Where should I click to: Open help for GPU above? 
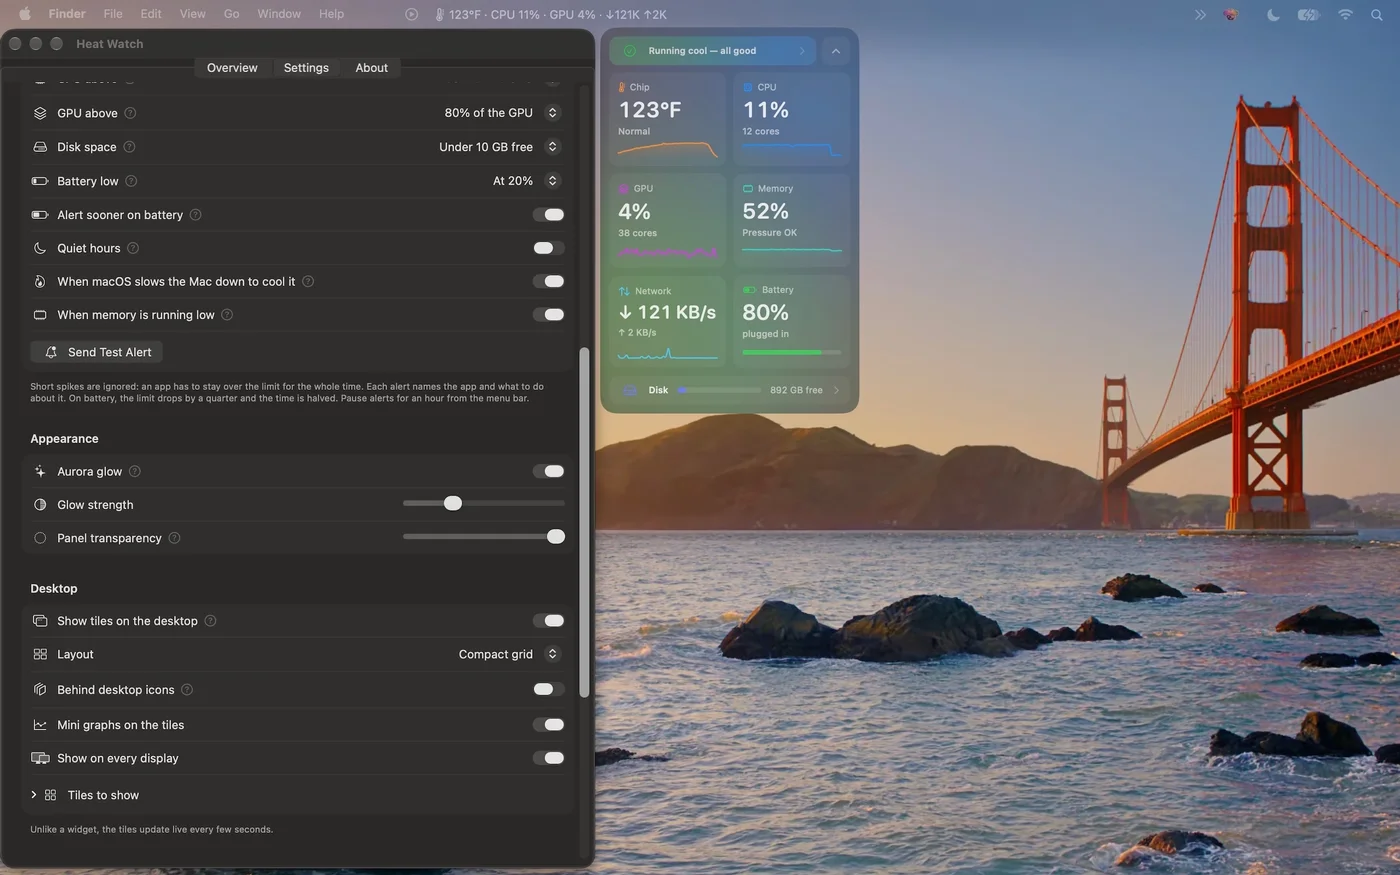coord(130,113)
